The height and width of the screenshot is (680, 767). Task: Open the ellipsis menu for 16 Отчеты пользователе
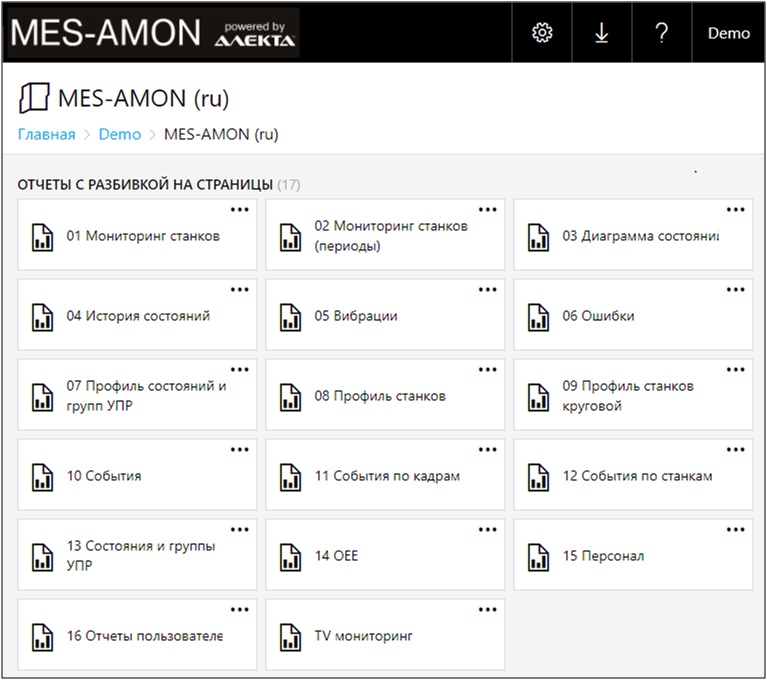pyautogui.click(x=240, y=610)
